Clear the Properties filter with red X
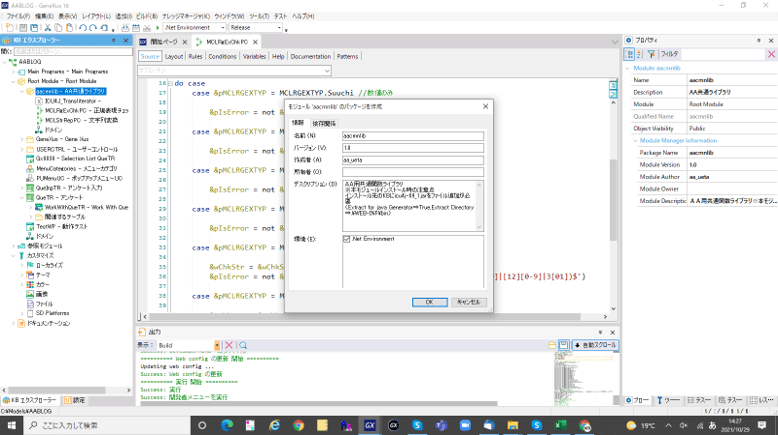Image resolution: width=778 pixels, height=435 pixels. [771, 54]
